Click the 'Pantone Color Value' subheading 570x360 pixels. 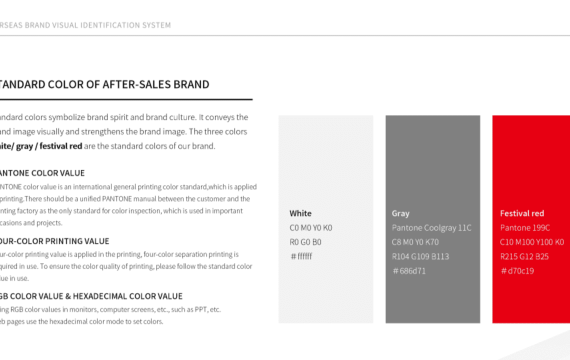click(42, 173)
